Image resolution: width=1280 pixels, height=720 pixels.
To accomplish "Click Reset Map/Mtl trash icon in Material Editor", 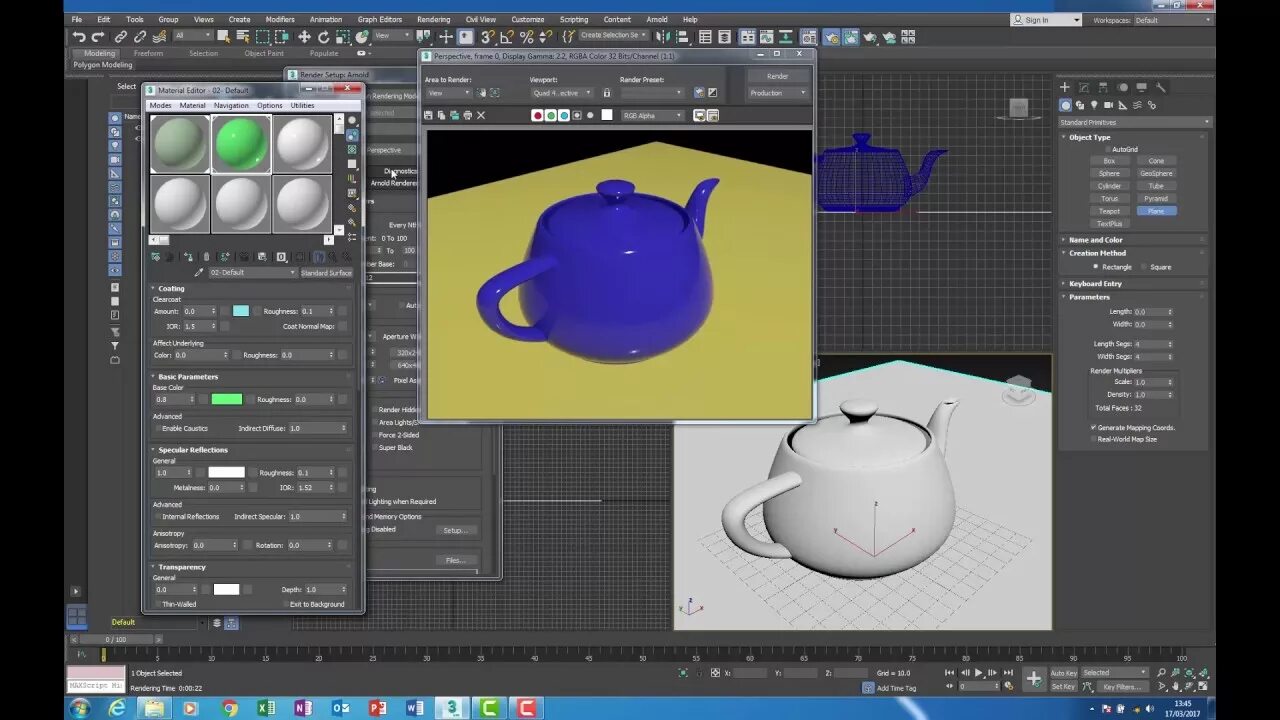I will pyautogui.click(x=207, y=257).
